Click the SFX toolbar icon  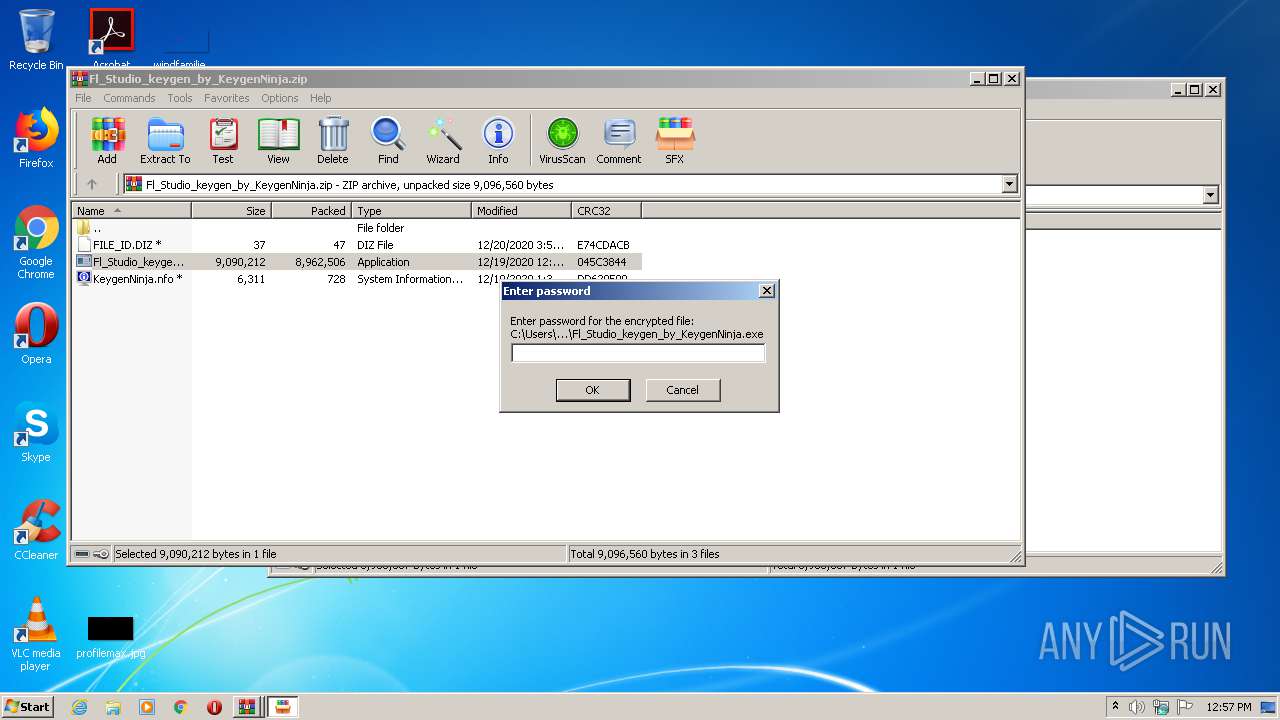tap(675, 140)
